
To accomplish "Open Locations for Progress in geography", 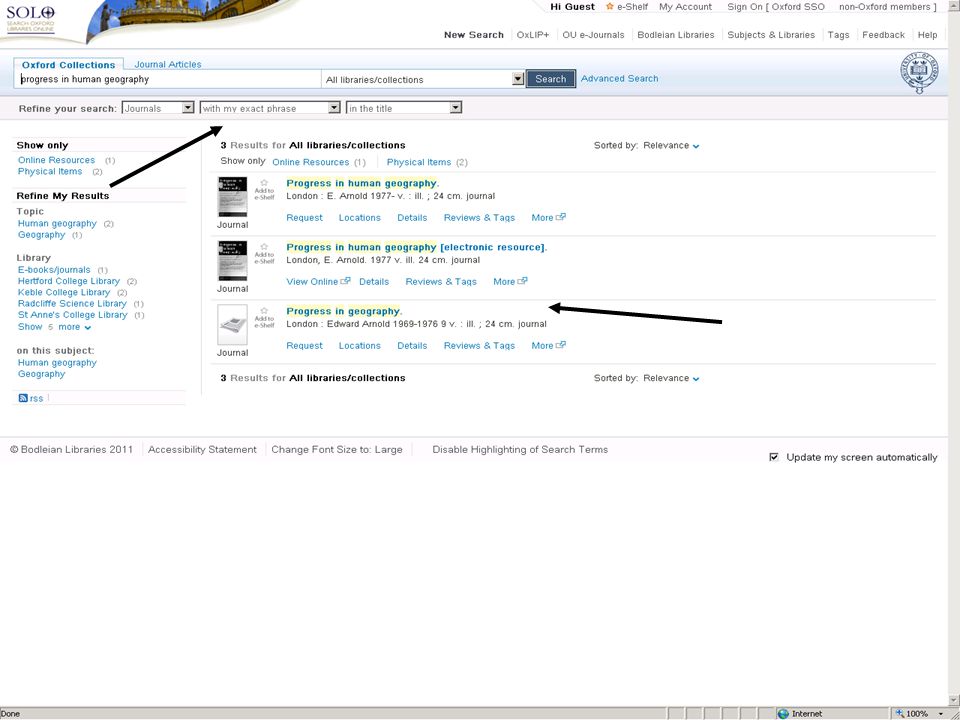I will 359,345.
